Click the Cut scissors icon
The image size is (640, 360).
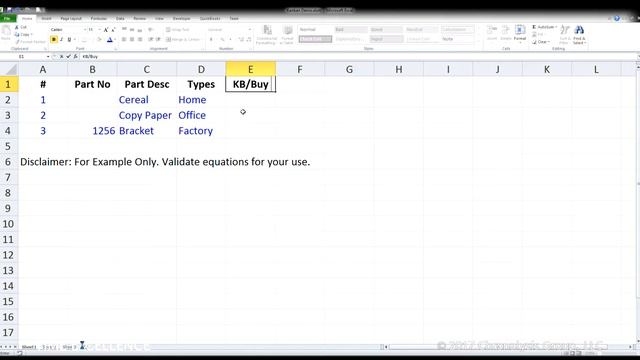[x=17, y=27]
